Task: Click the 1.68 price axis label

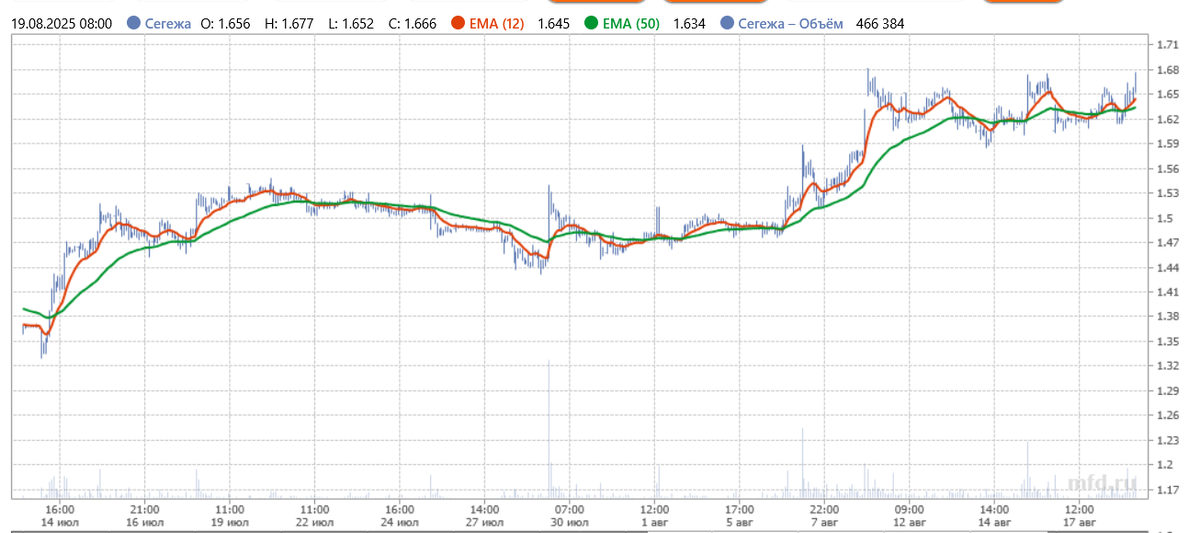Action: pos(1166,70)
